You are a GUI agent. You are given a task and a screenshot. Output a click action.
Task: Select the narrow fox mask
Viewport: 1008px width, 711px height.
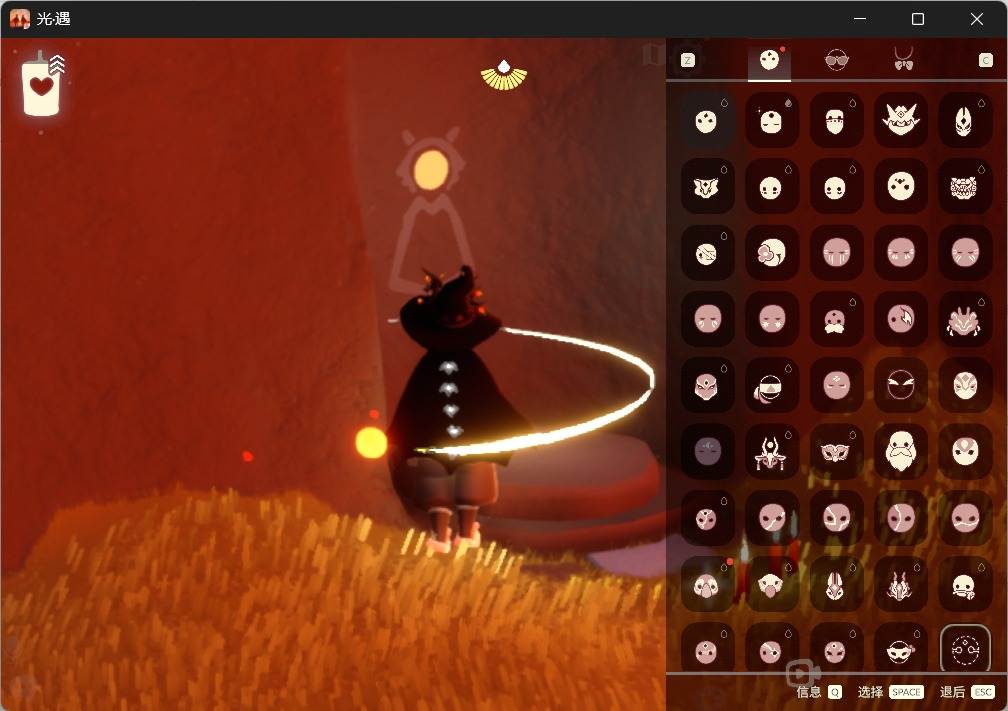point(965,120)
